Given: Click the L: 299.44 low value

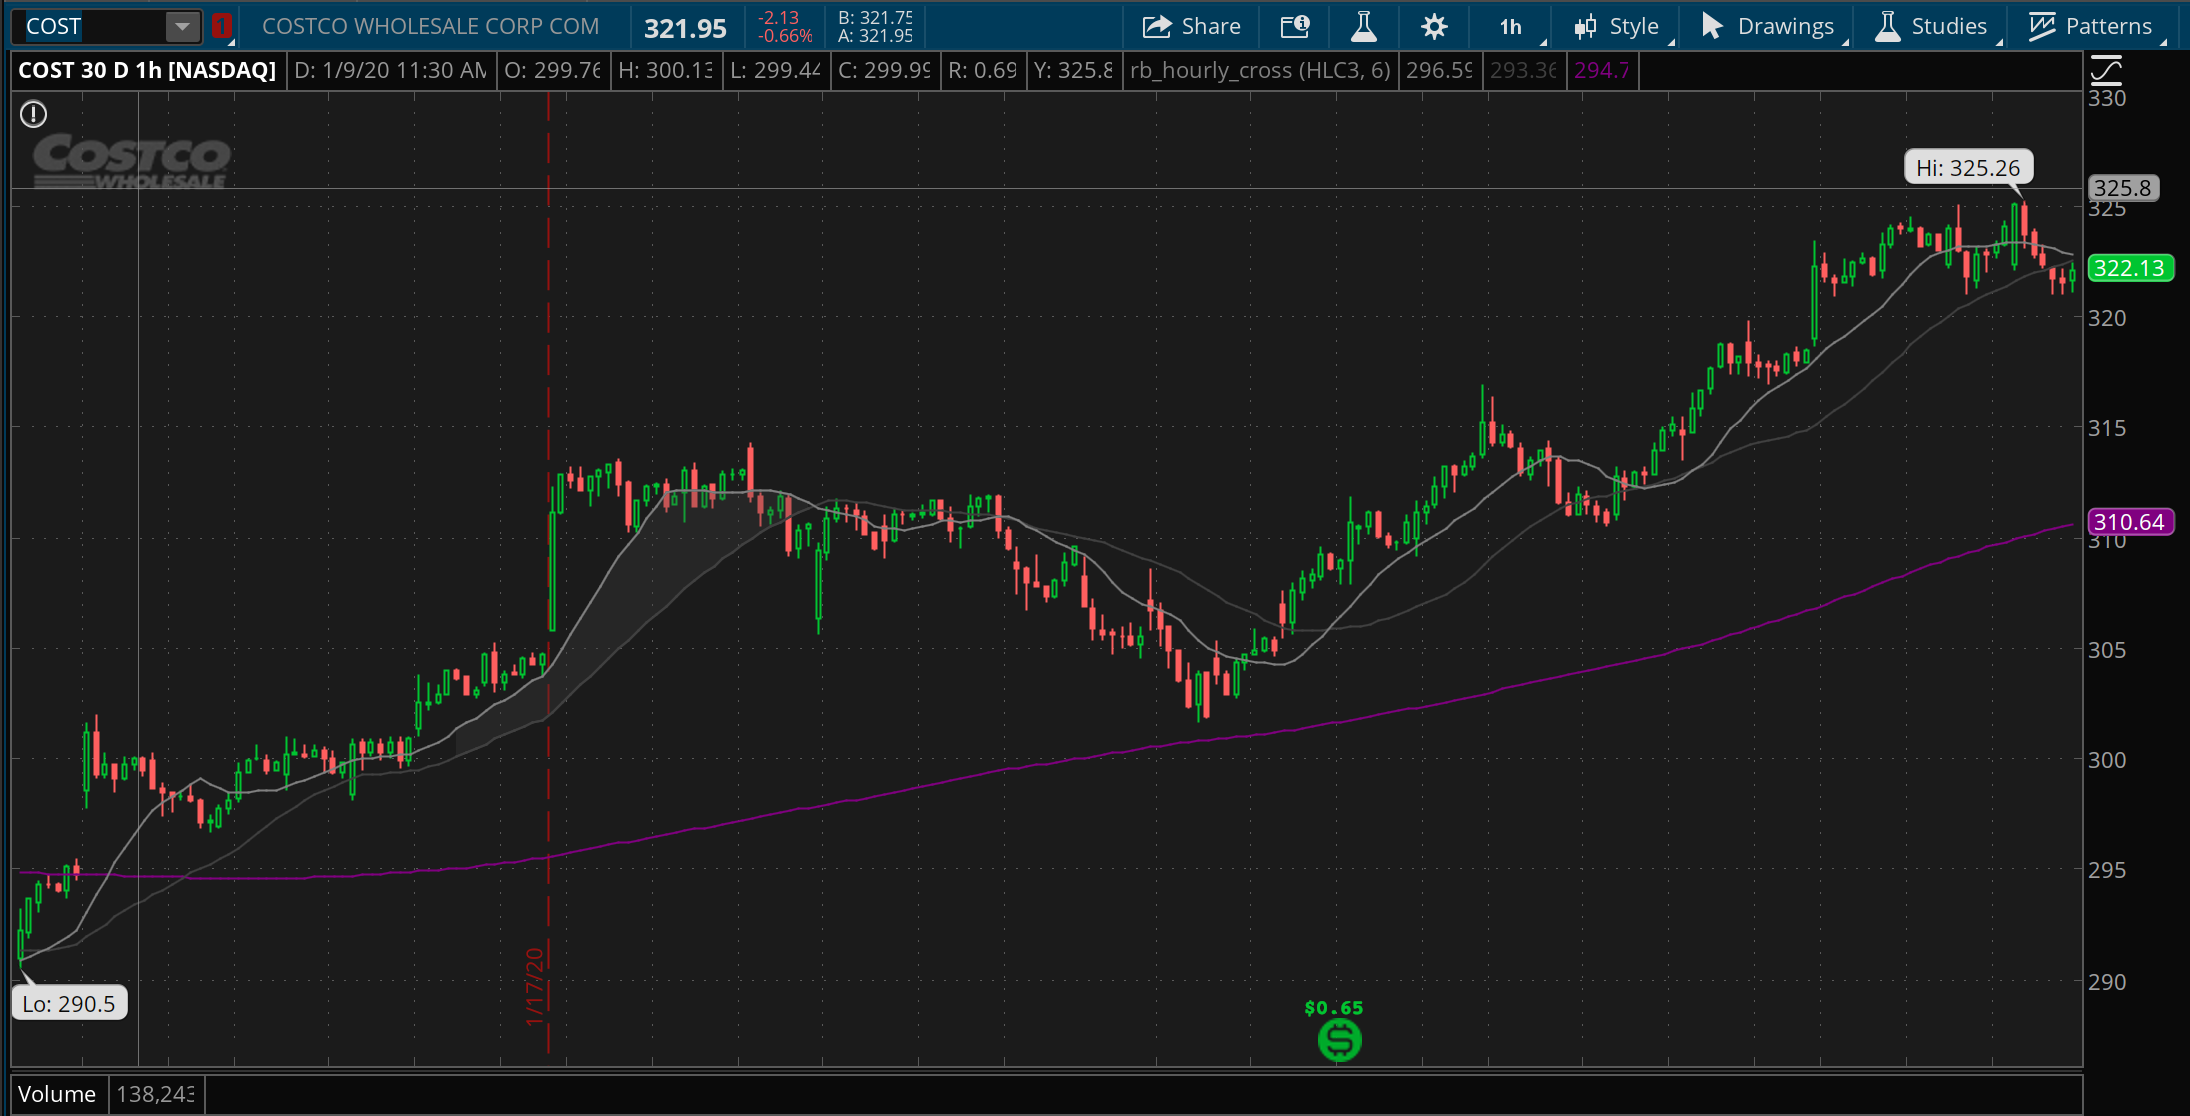Looking at the screenshot, I should click(x=776, y=70).
